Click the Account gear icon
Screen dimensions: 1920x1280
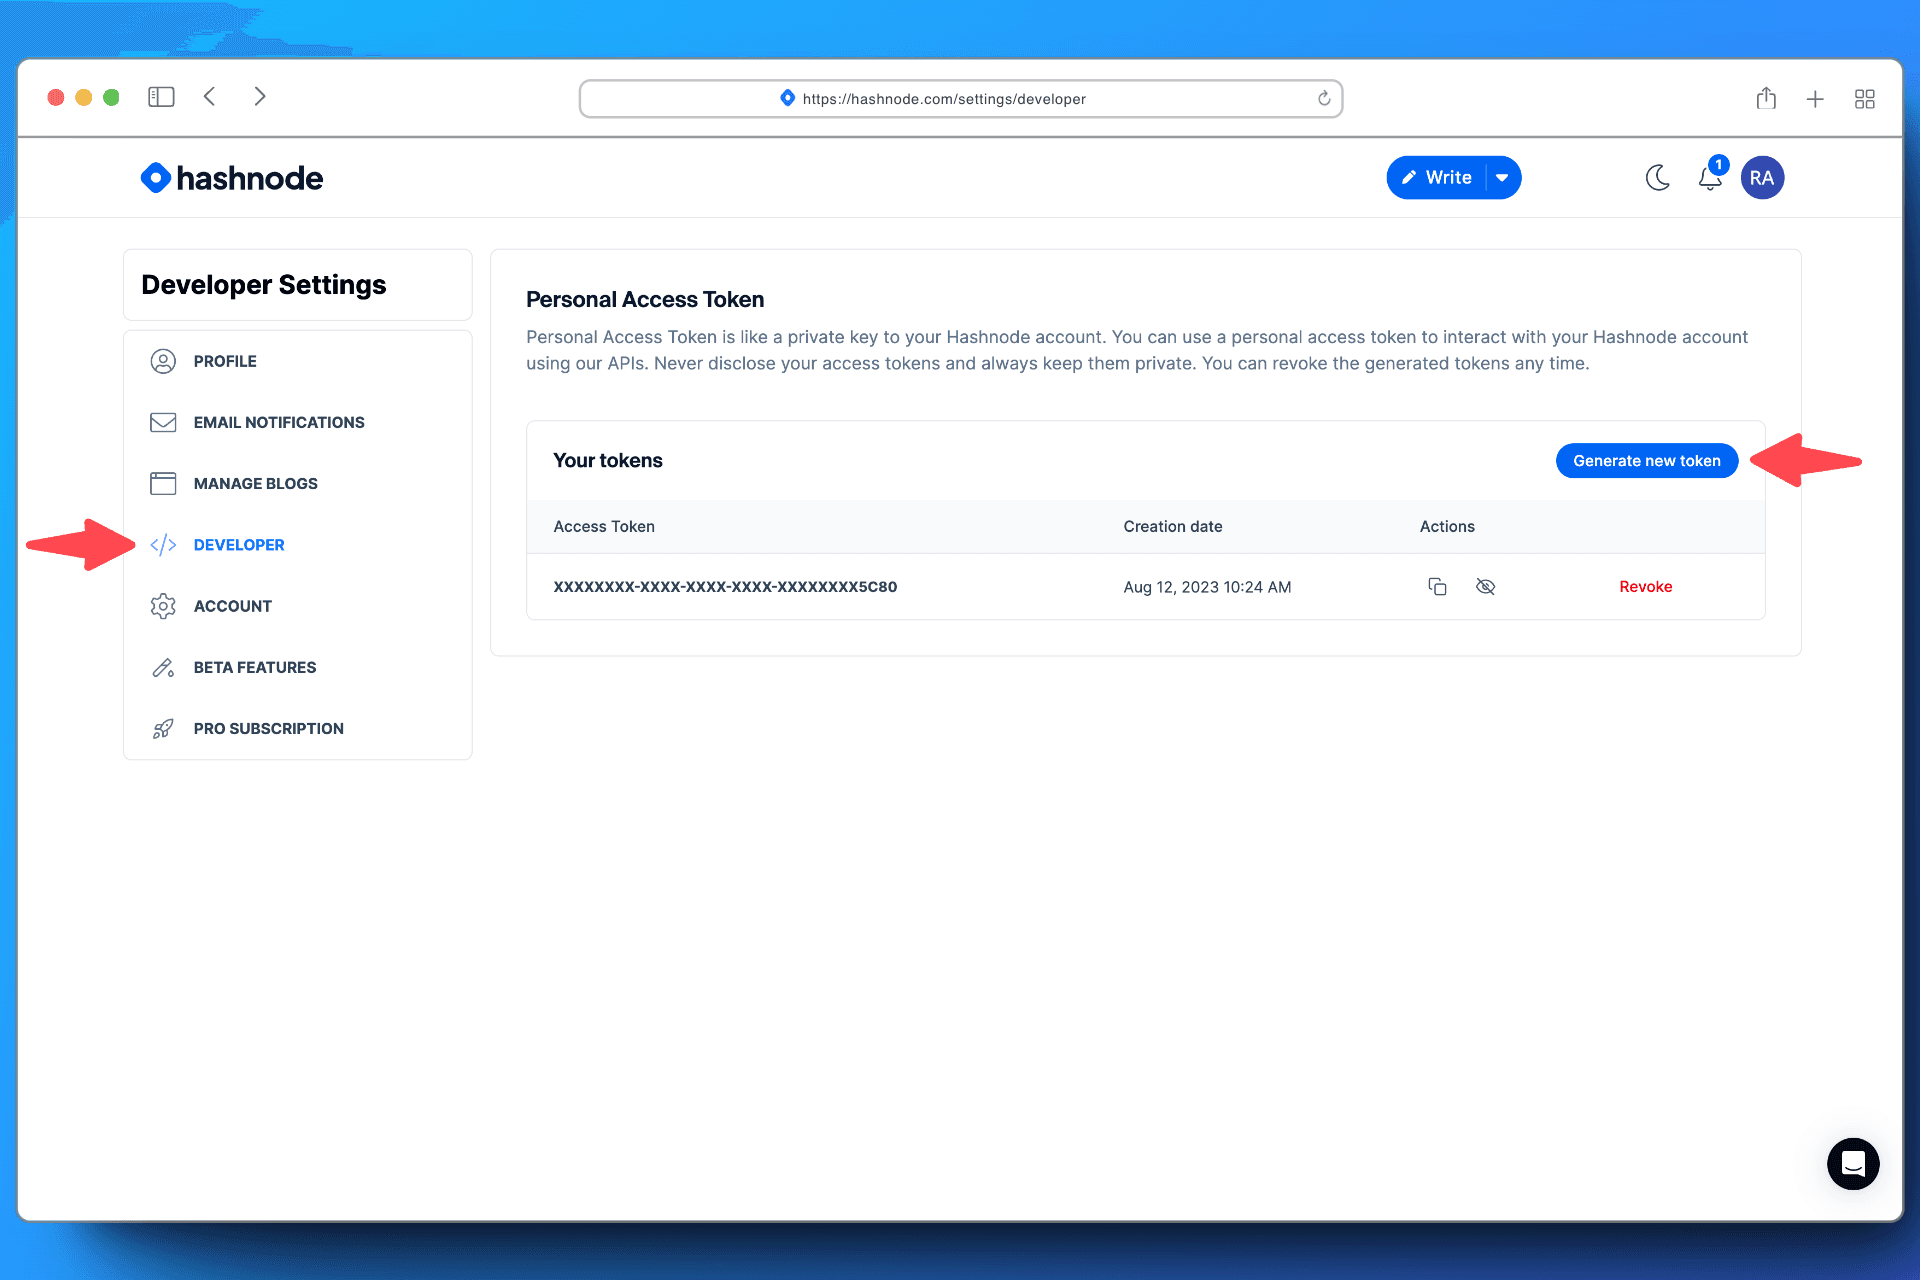coord(163,606)
